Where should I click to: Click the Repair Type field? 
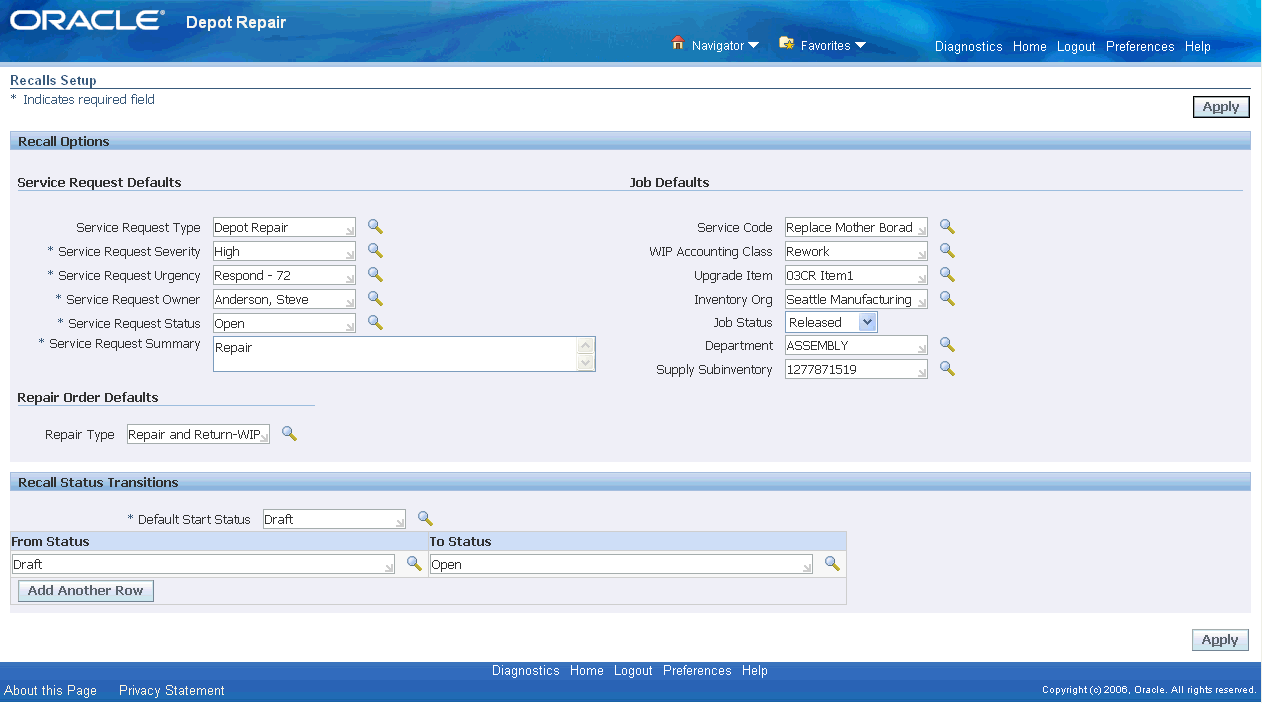(x=198, y=435)
